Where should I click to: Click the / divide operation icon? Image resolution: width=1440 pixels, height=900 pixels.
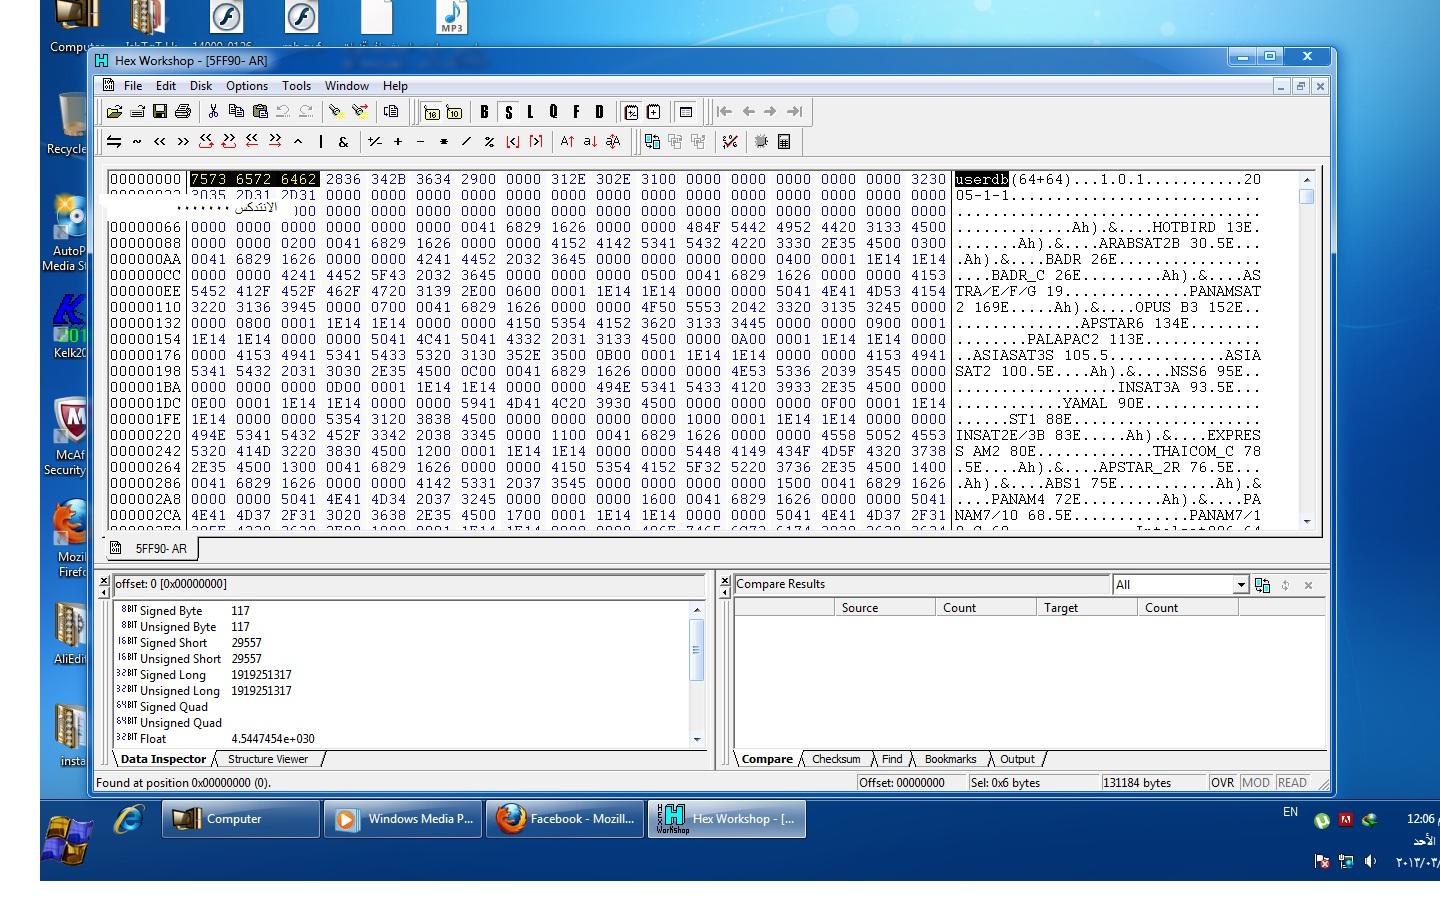pyautogui.click(x=466, y=142)
